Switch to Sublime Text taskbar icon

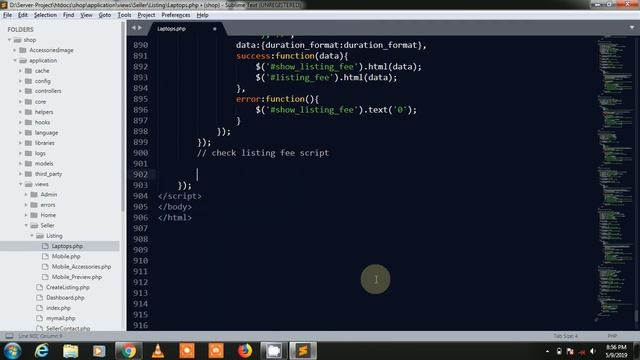click(303, 351)
